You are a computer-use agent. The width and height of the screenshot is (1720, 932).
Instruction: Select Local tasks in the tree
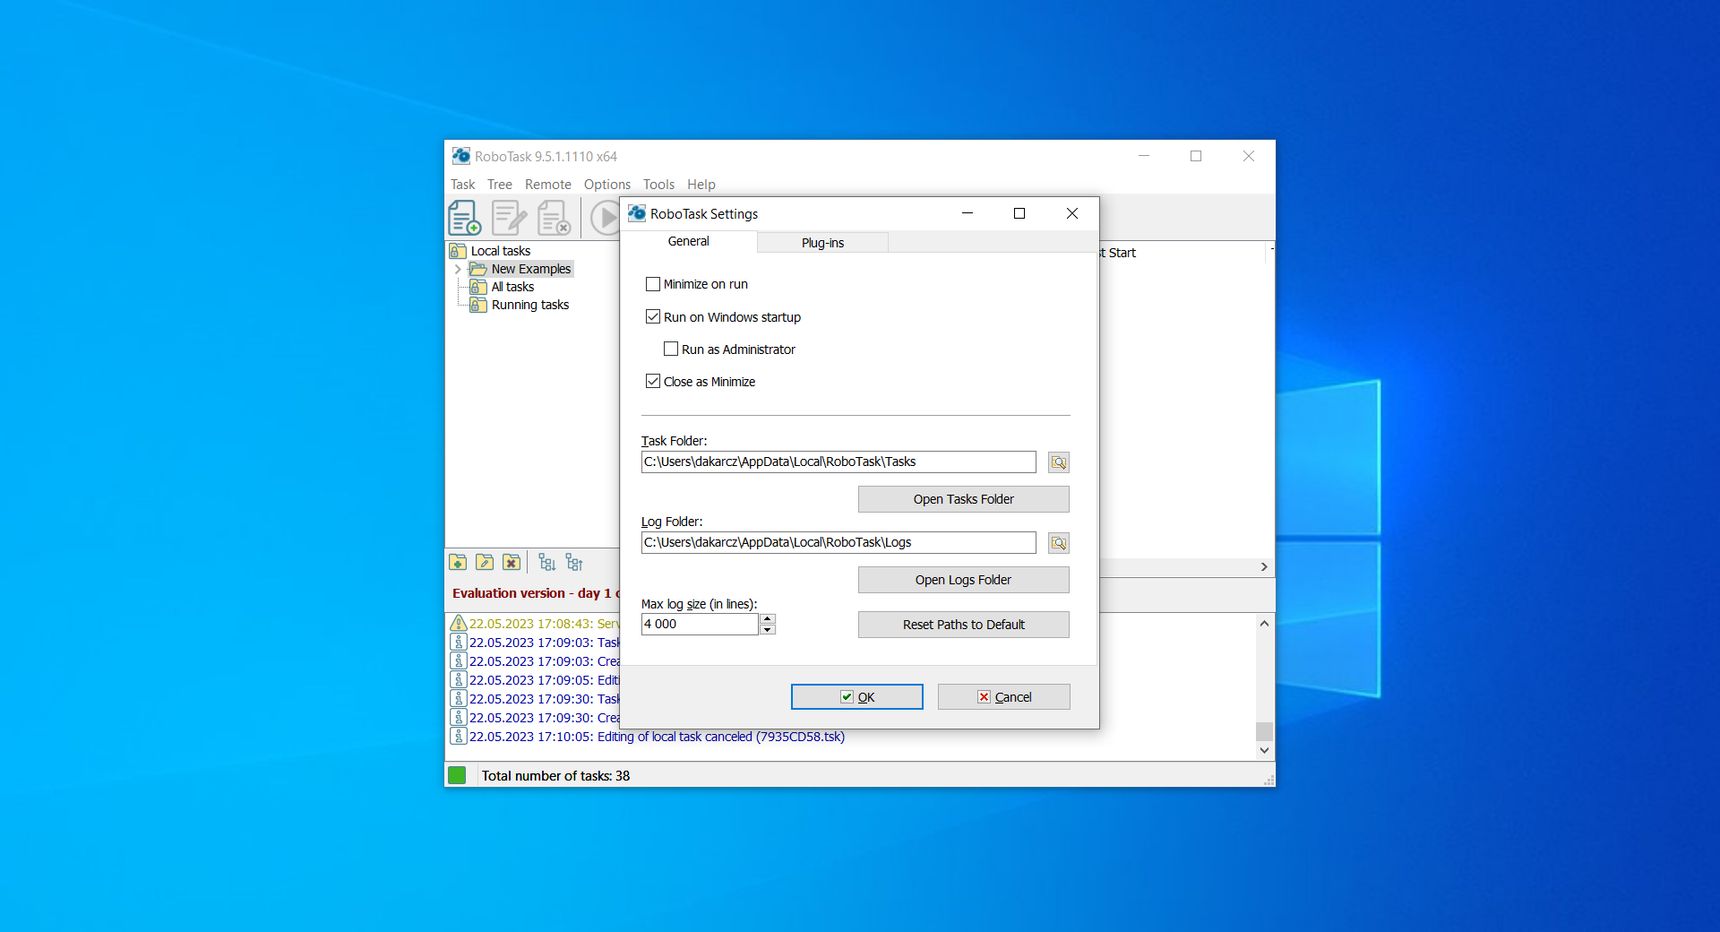click(x=500, y=251)
